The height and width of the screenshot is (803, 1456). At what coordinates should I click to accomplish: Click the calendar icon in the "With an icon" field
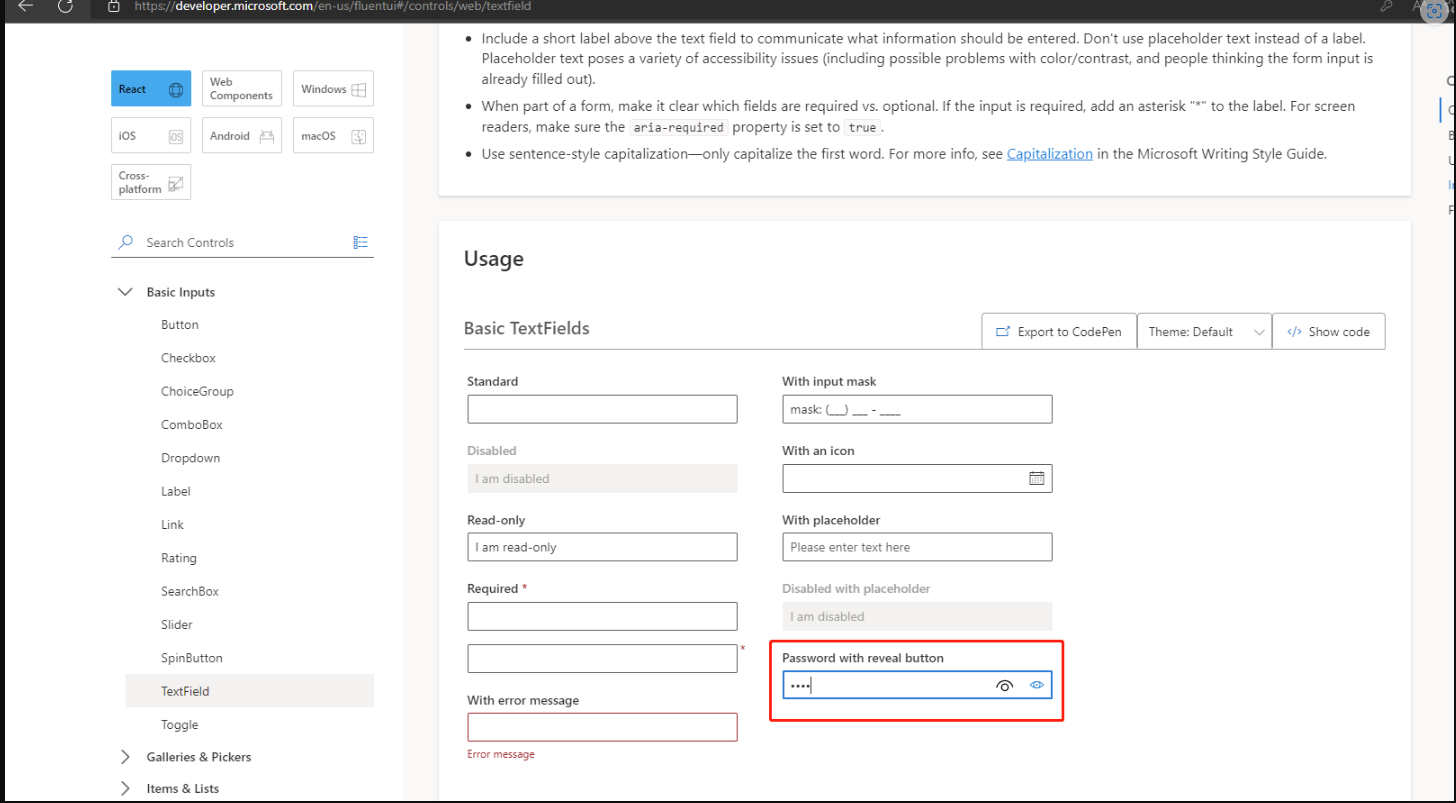click(1037, 478)
